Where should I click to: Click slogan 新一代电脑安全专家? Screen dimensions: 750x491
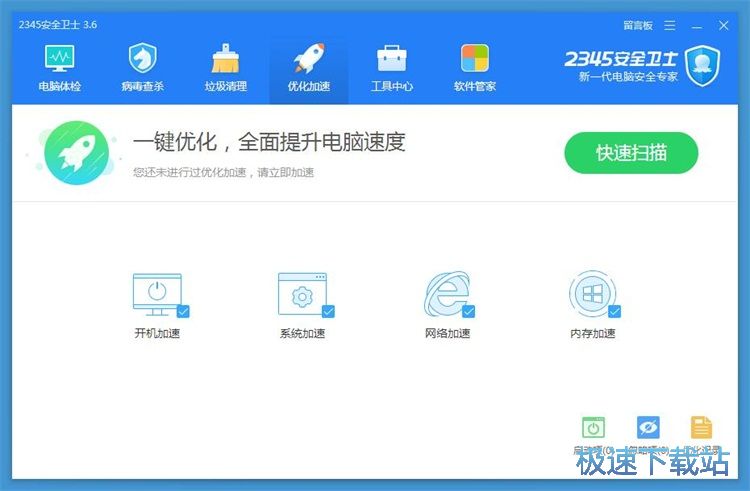pos(628,77)
